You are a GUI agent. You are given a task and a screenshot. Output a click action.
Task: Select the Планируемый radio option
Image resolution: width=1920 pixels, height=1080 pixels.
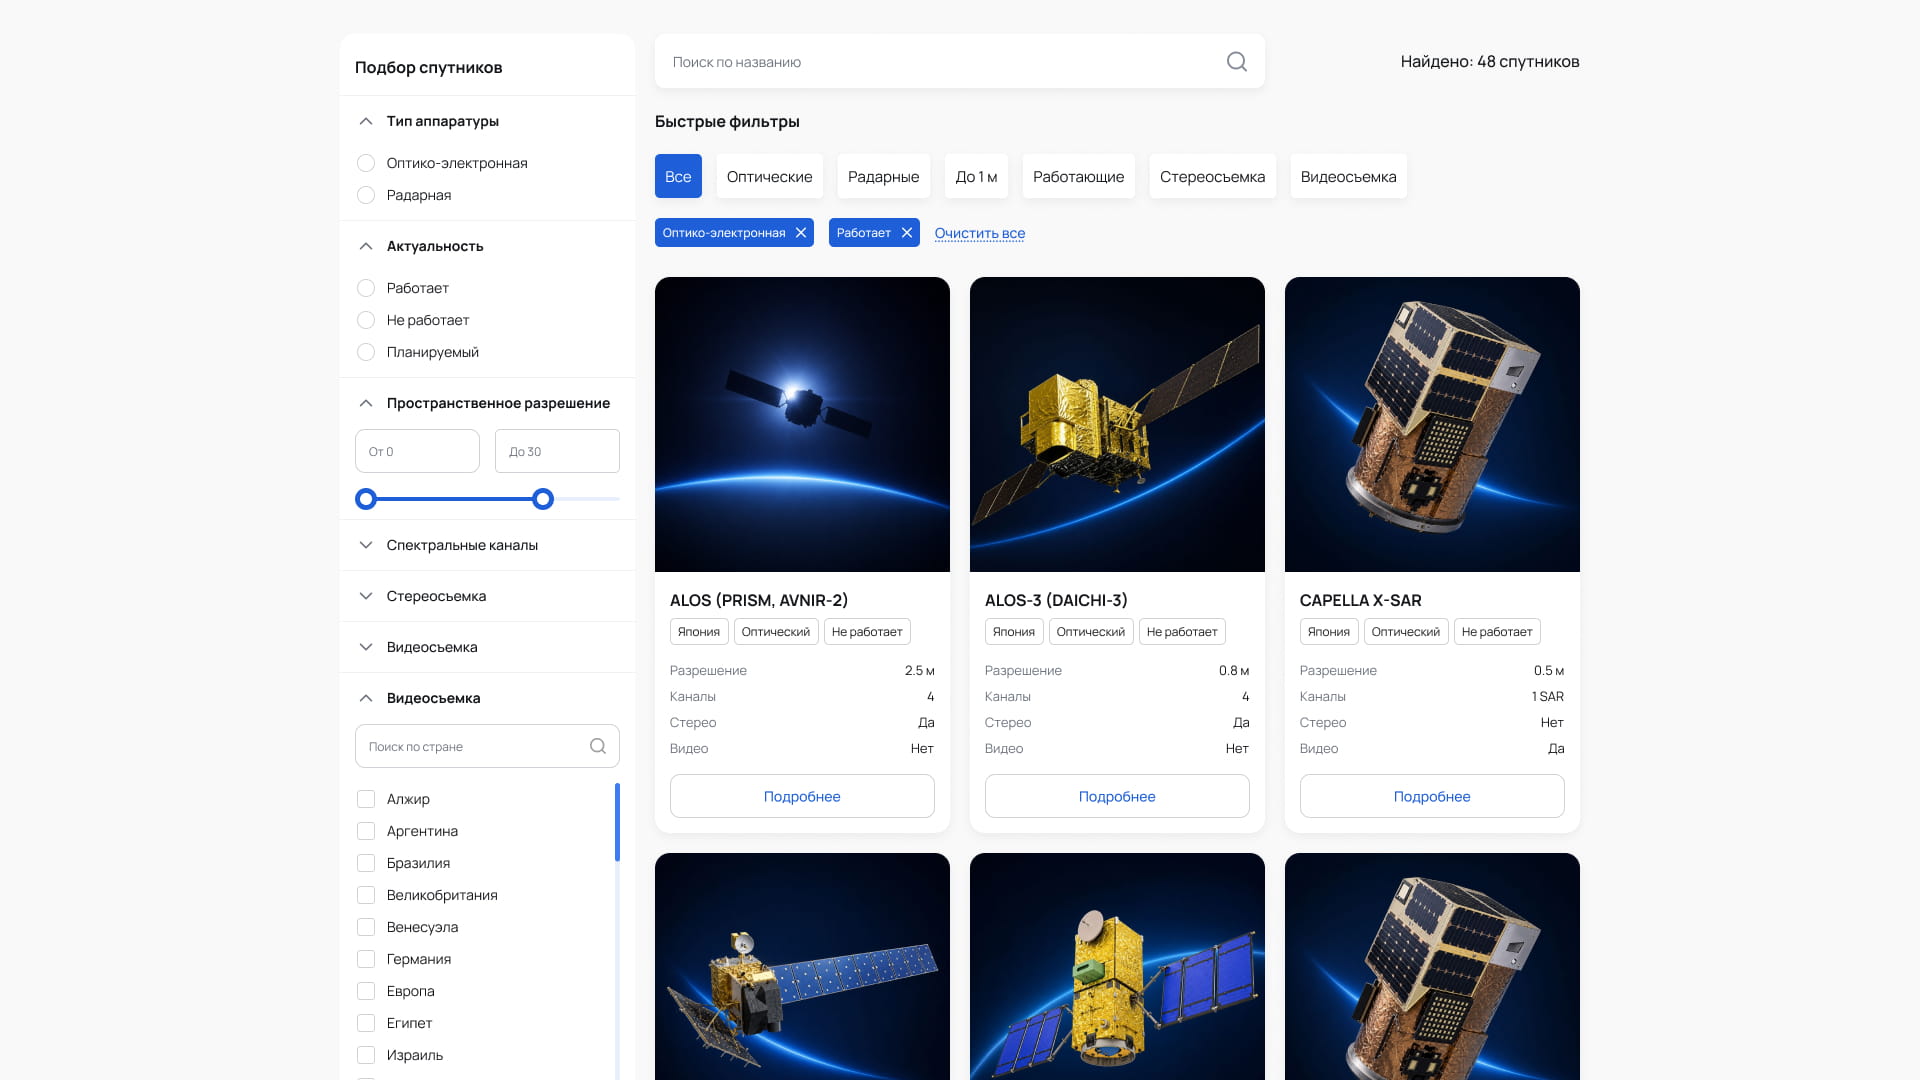coord(366,352)
